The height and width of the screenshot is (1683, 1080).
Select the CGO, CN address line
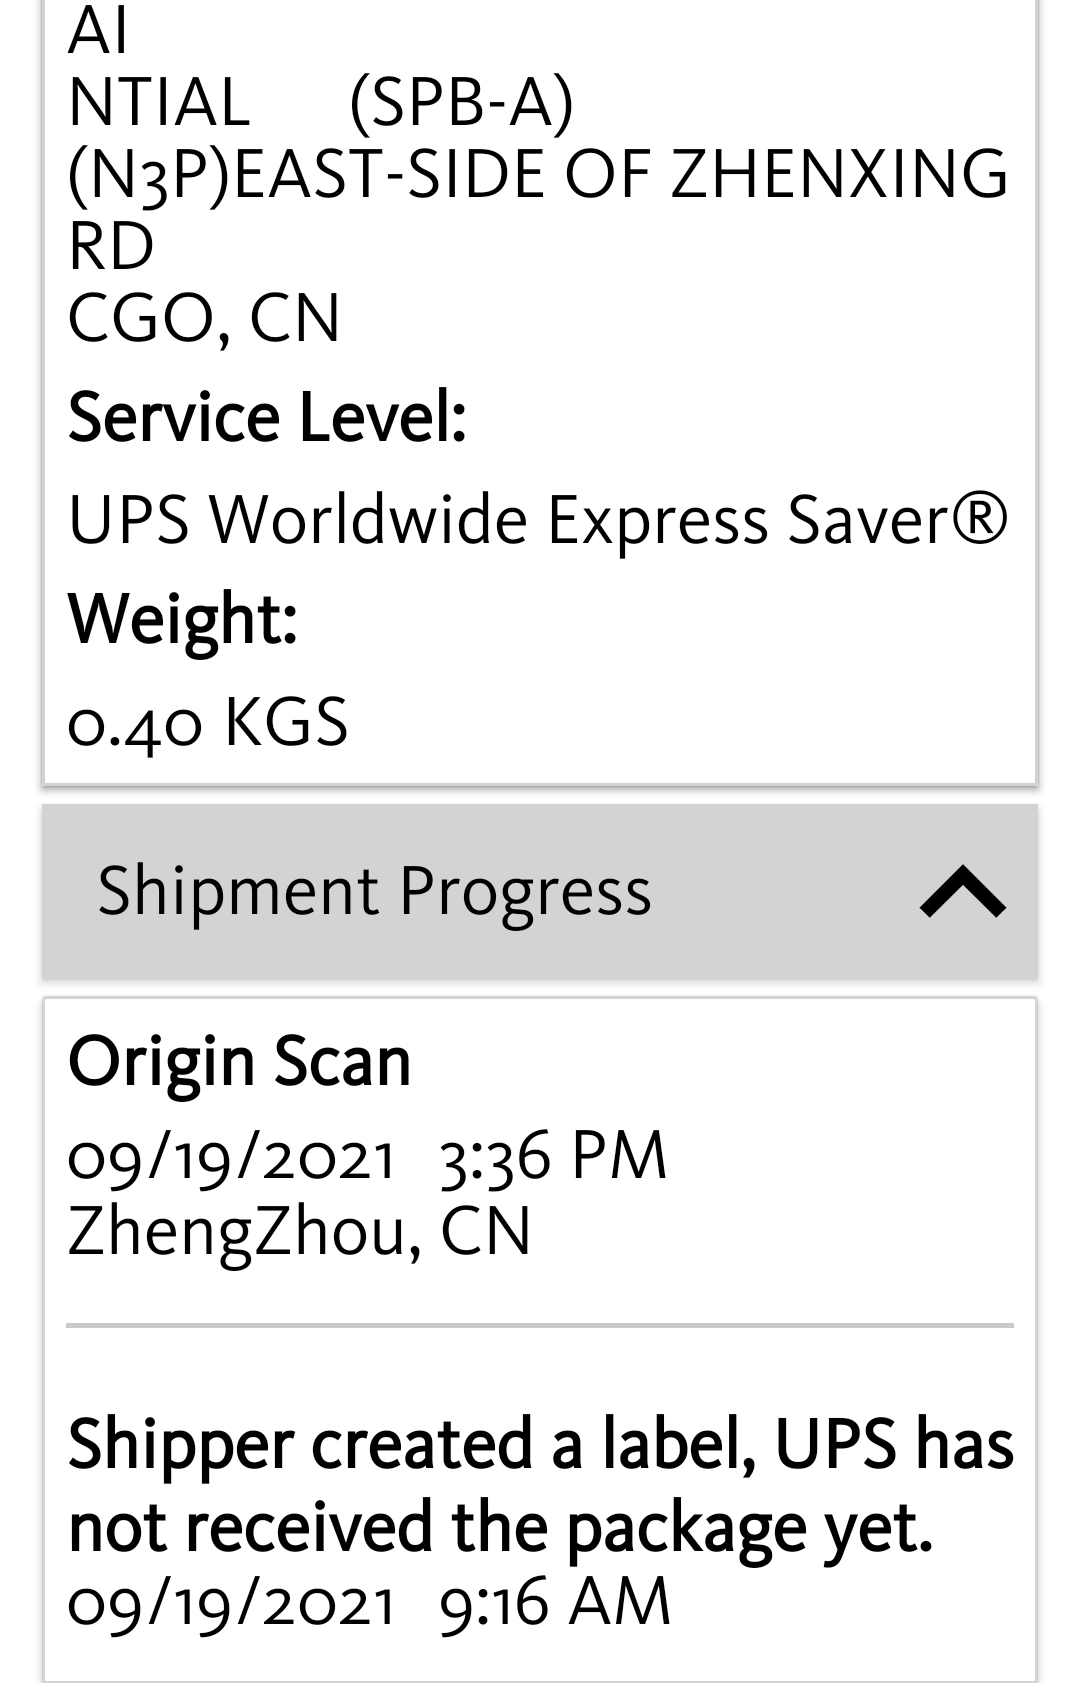(x=204, y=318)
